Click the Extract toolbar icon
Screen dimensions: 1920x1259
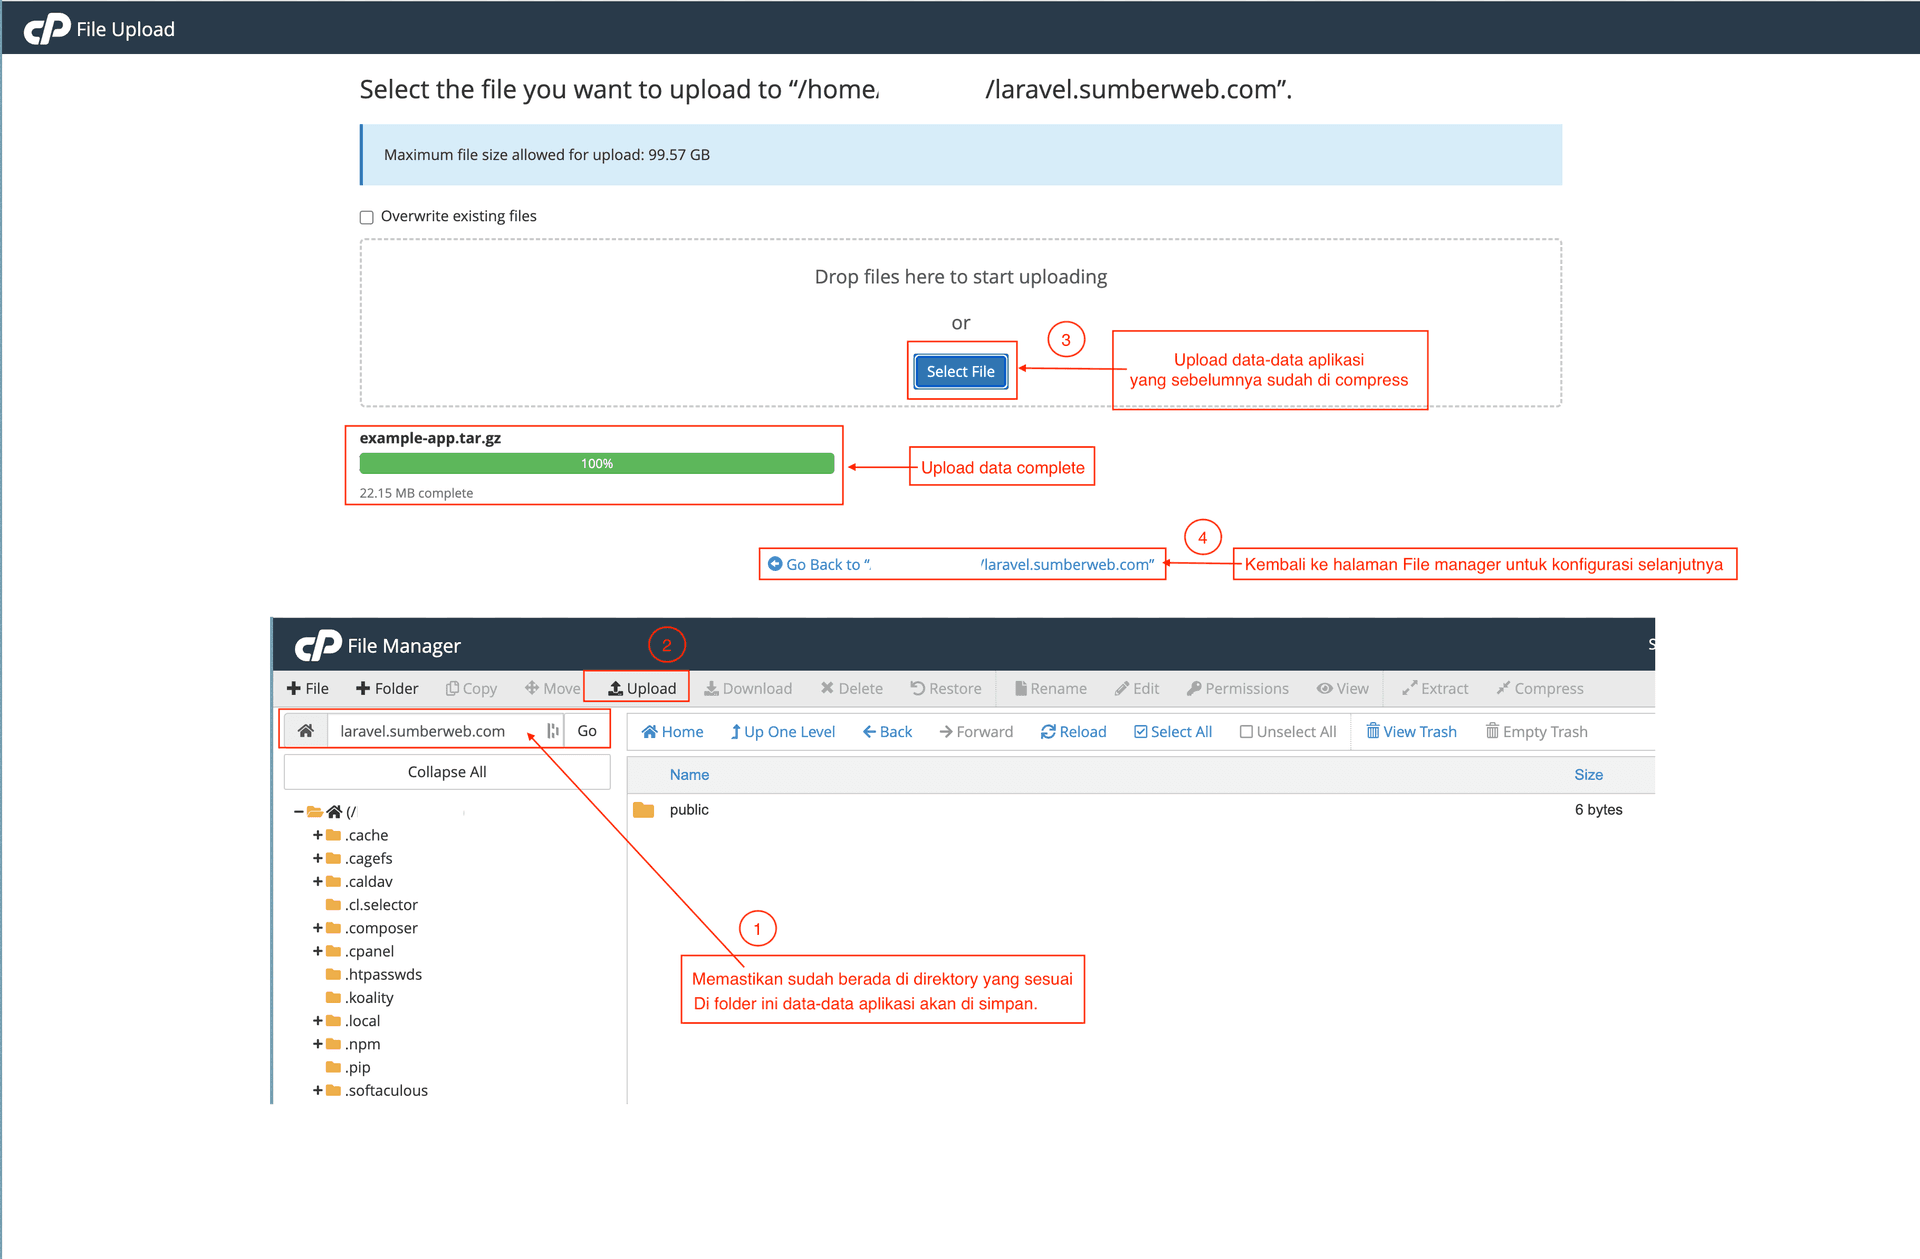click(x=1409, y=688)
